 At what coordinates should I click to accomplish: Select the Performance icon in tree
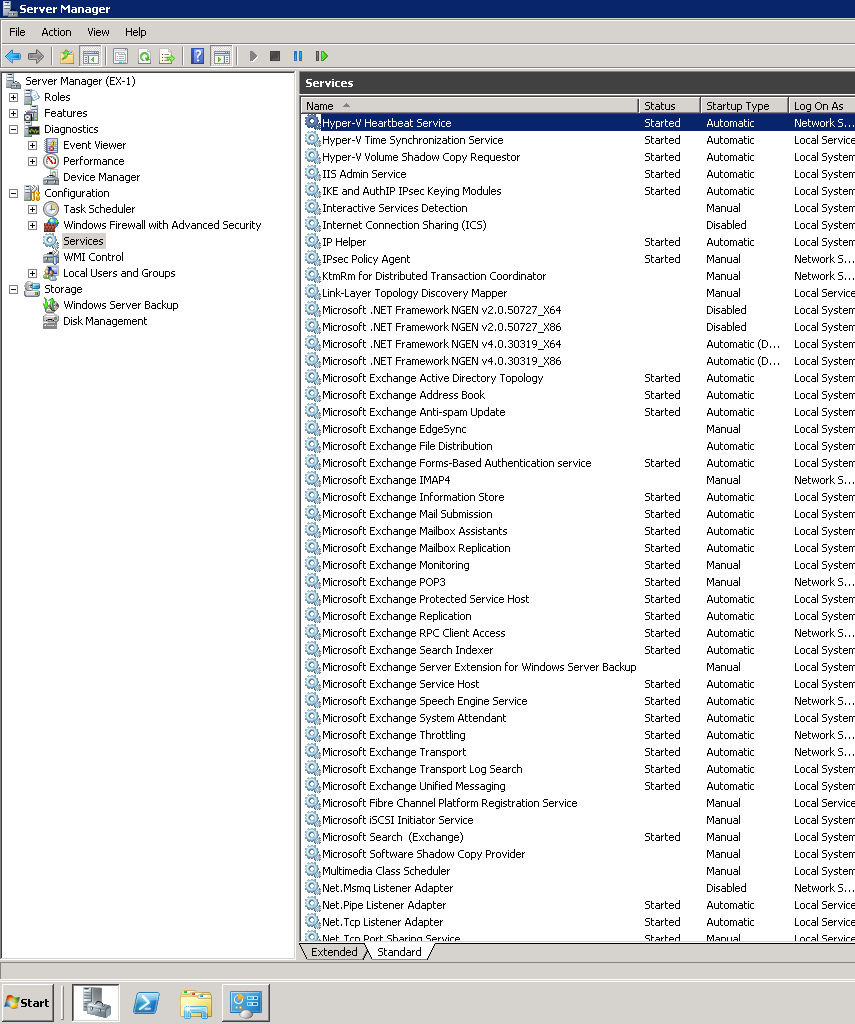pyautogui.click(x=51, y=161)
